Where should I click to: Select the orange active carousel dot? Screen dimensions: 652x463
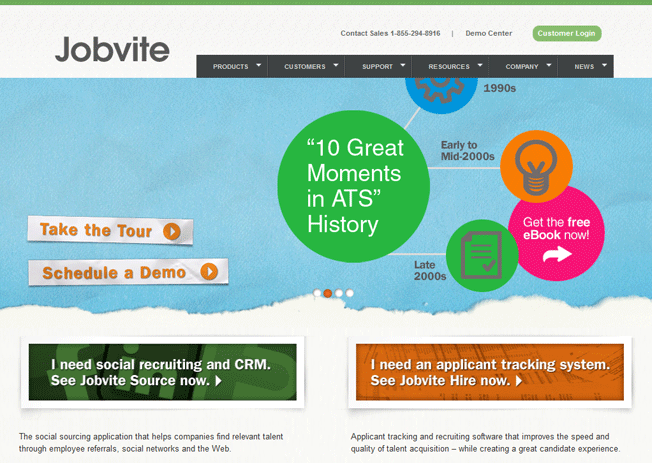click(x=328, y=293)
